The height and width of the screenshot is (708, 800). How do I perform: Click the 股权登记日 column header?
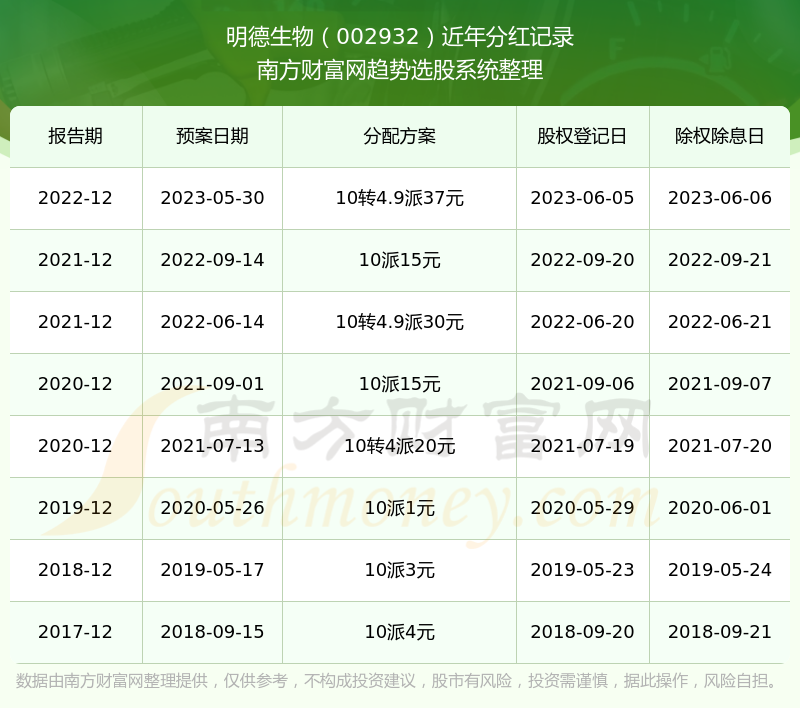tap(582, 136)
